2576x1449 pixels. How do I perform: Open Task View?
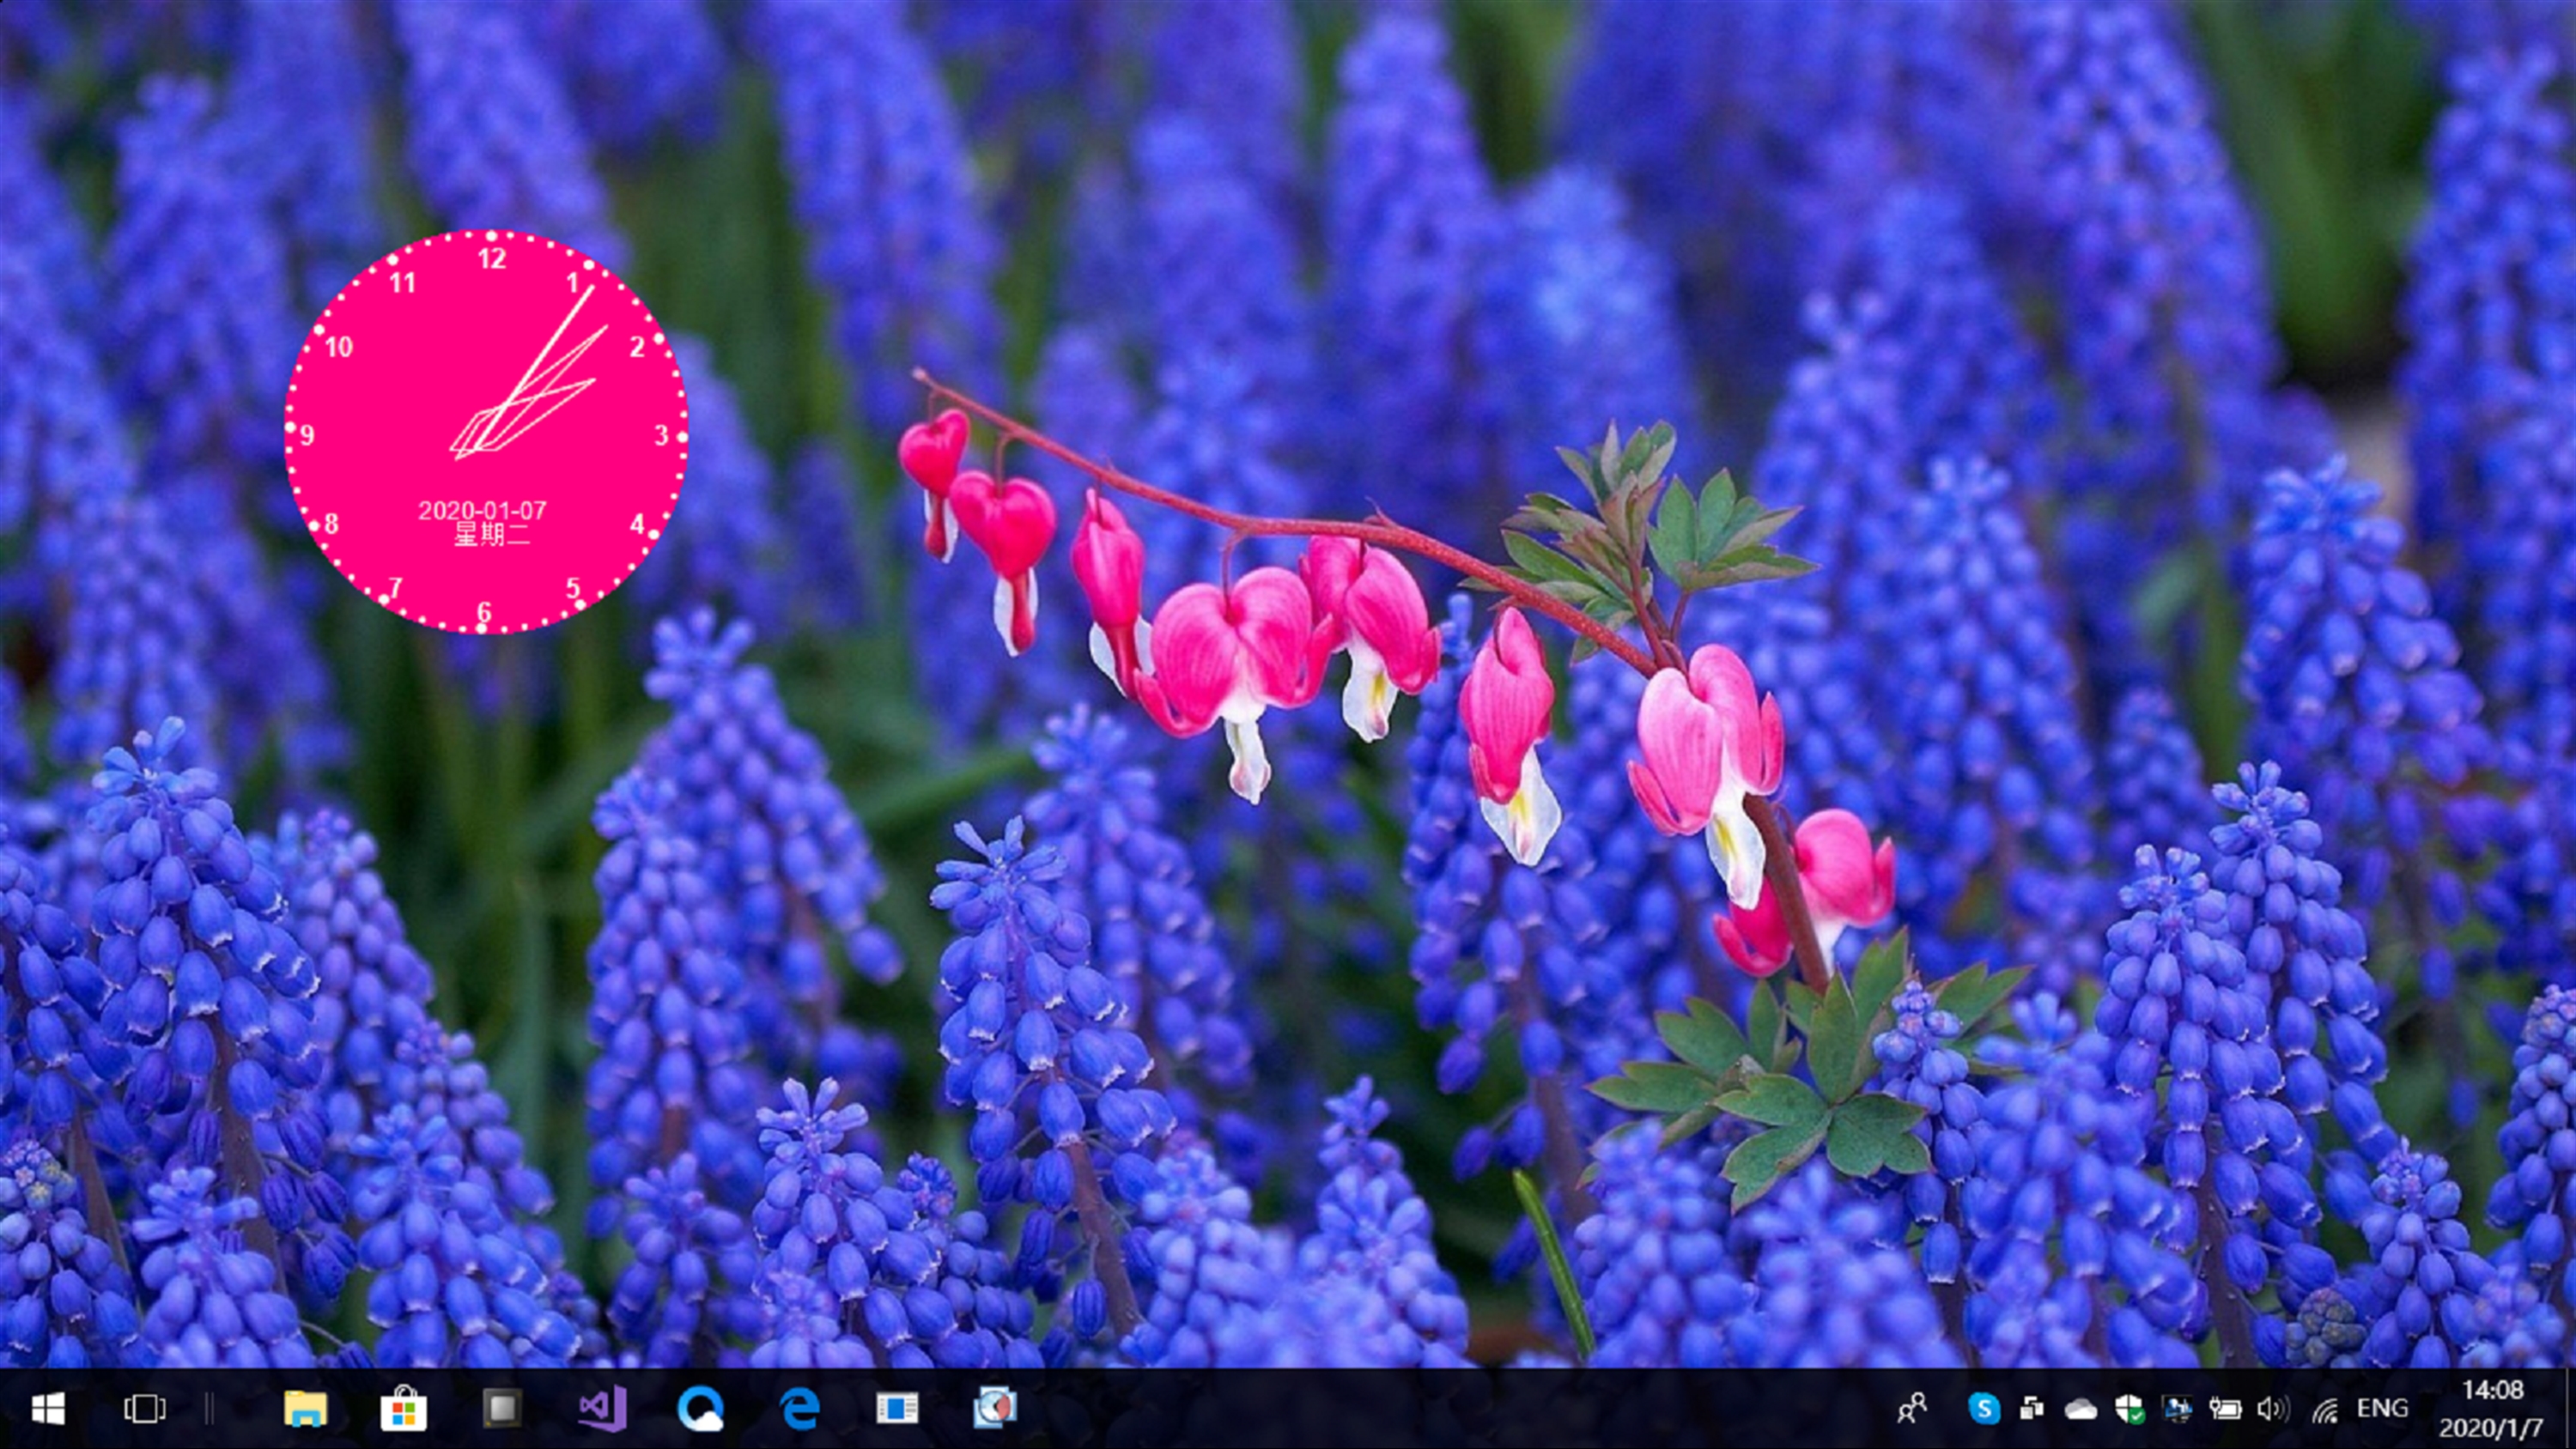pos(145,1409)
